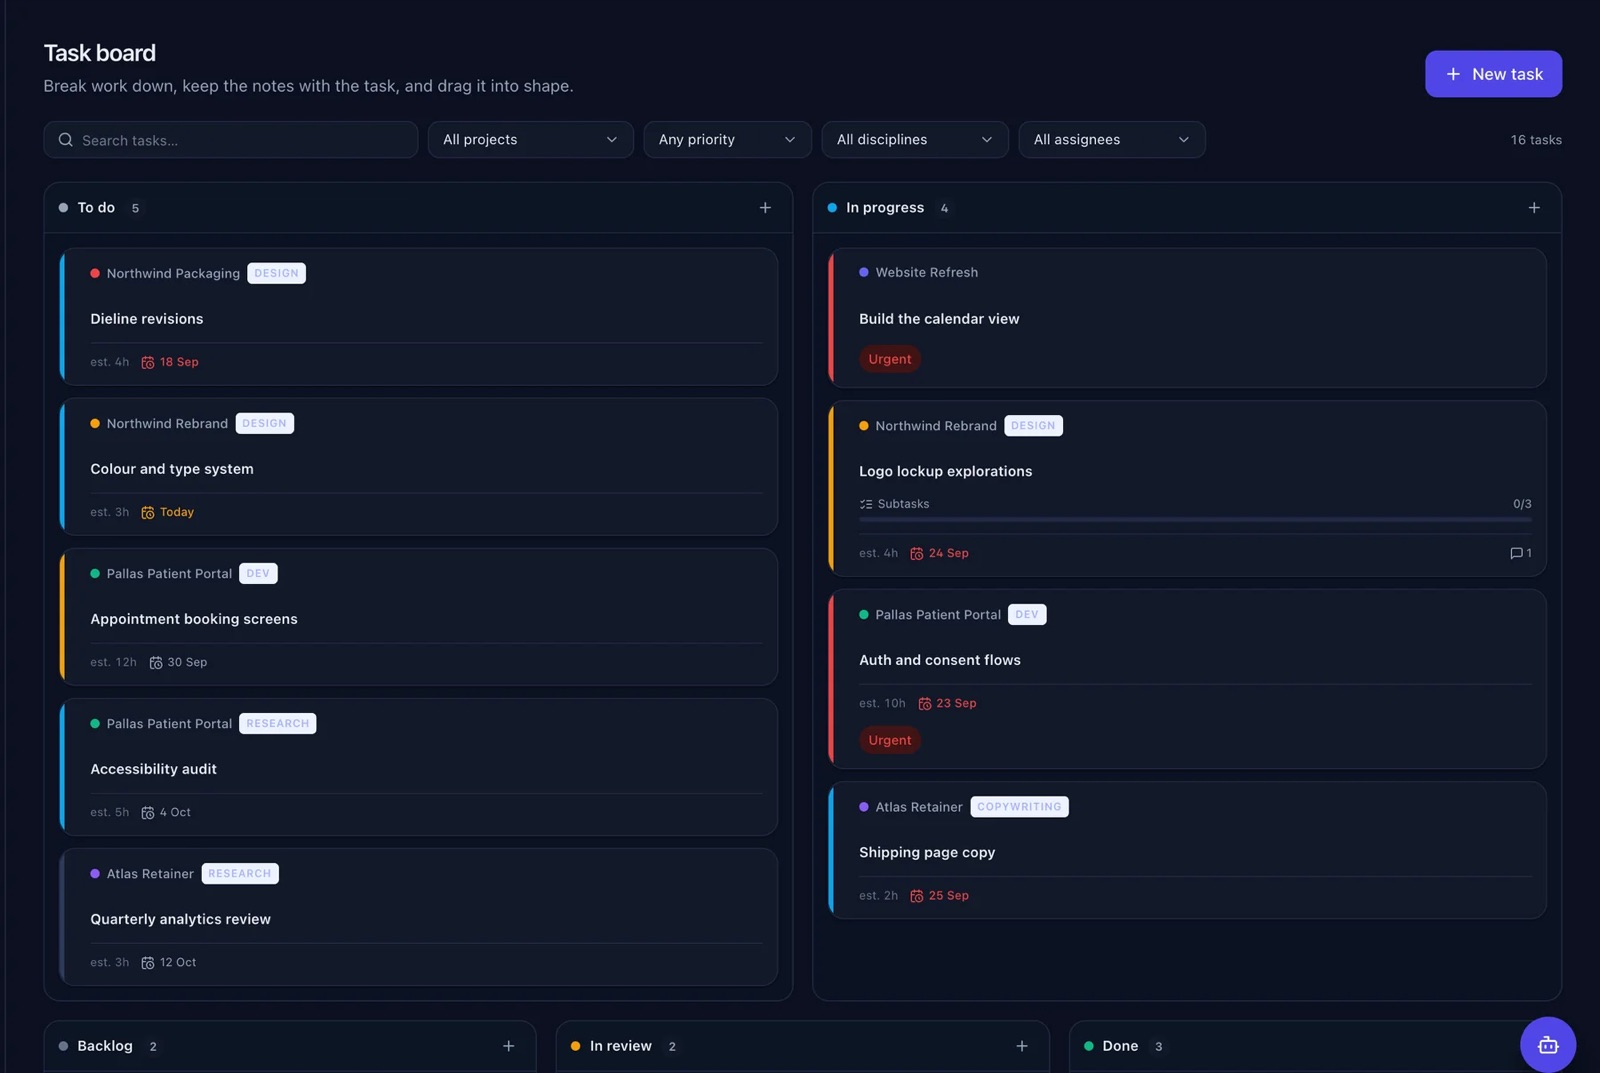Open the Quarterly analytics review task
This screenshot has width=1600, height=1073.
point(418,917)
